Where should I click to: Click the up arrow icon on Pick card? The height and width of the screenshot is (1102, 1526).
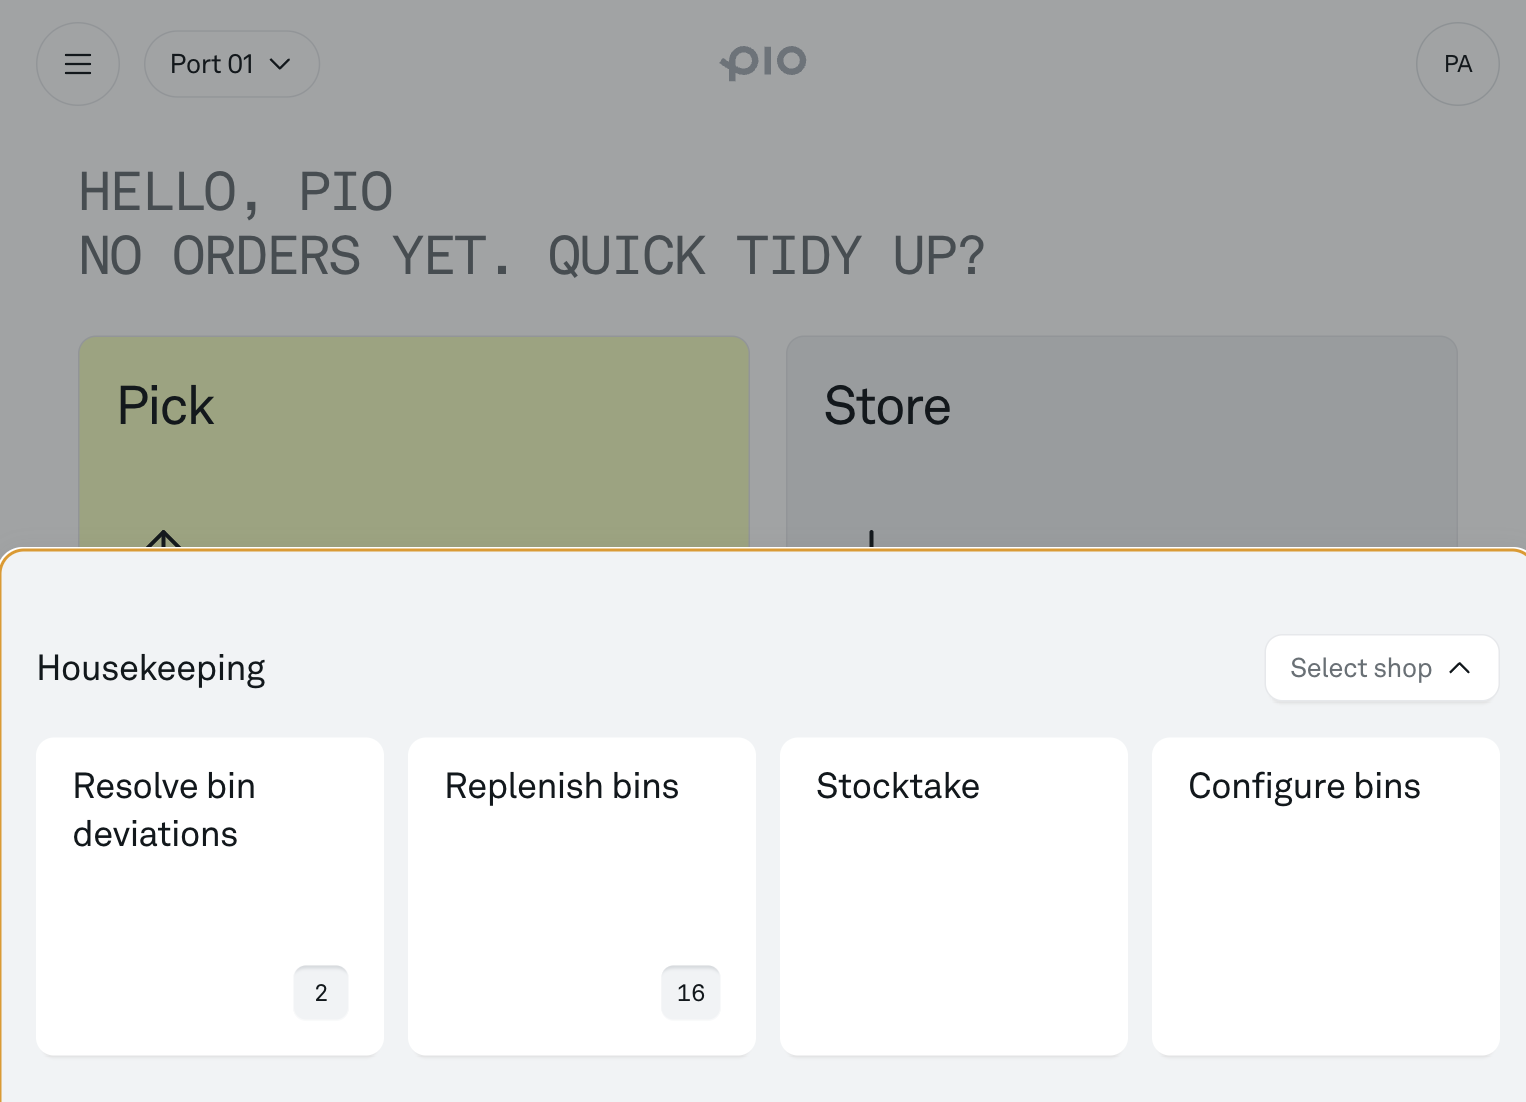coord(164,539)
